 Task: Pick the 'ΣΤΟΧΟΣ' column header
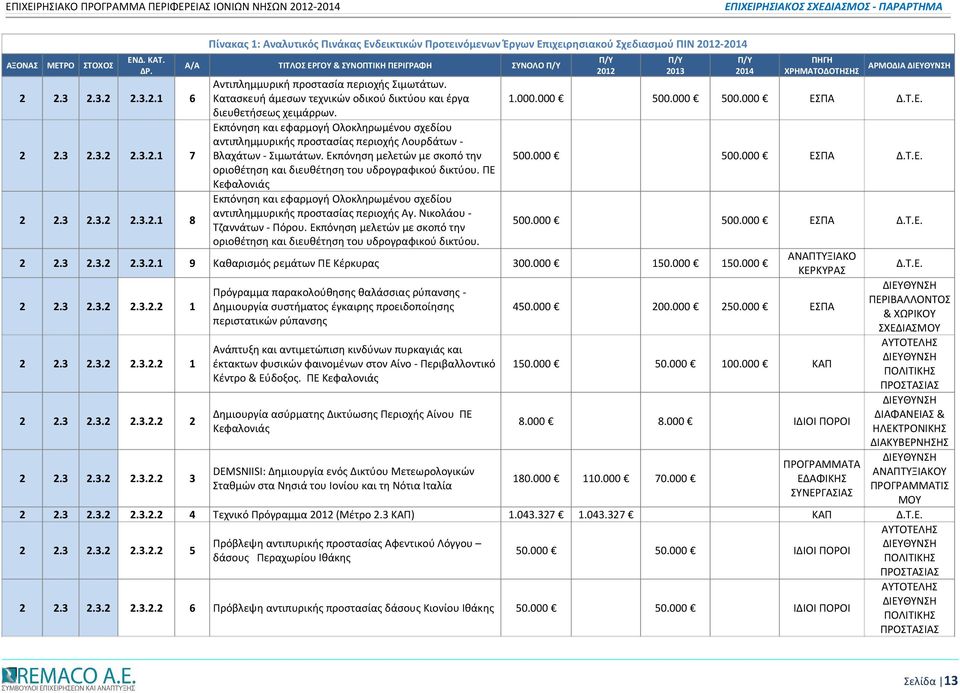click(99, 66)
